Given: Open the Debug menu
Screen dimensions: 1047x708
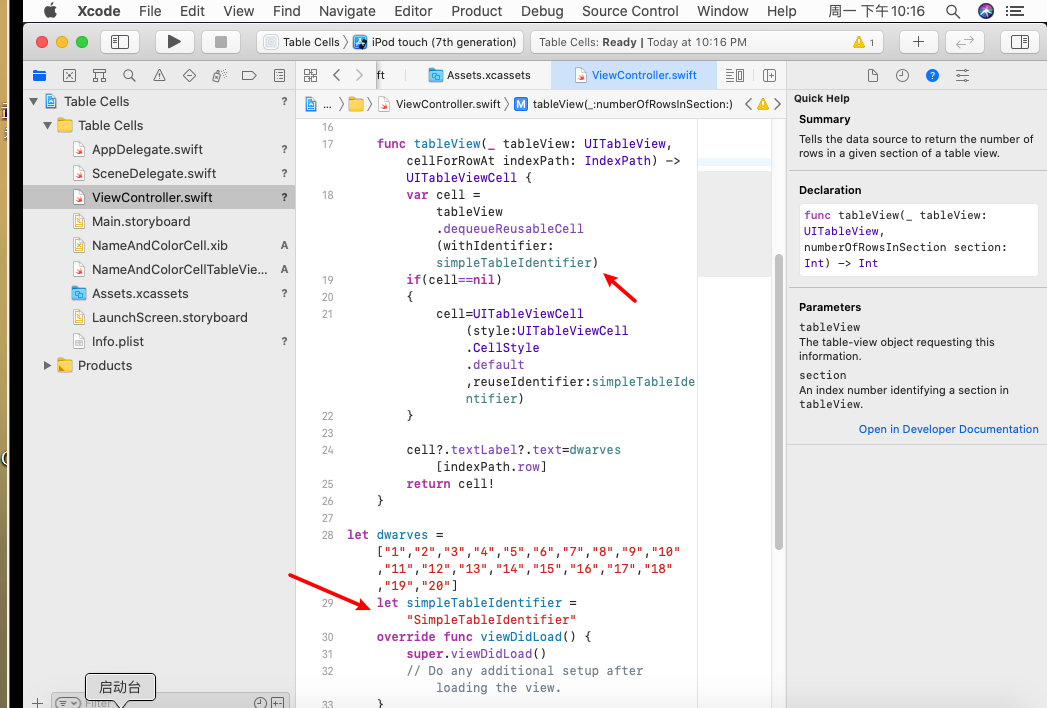Looking at the screenshot, I should click(542, 11).
